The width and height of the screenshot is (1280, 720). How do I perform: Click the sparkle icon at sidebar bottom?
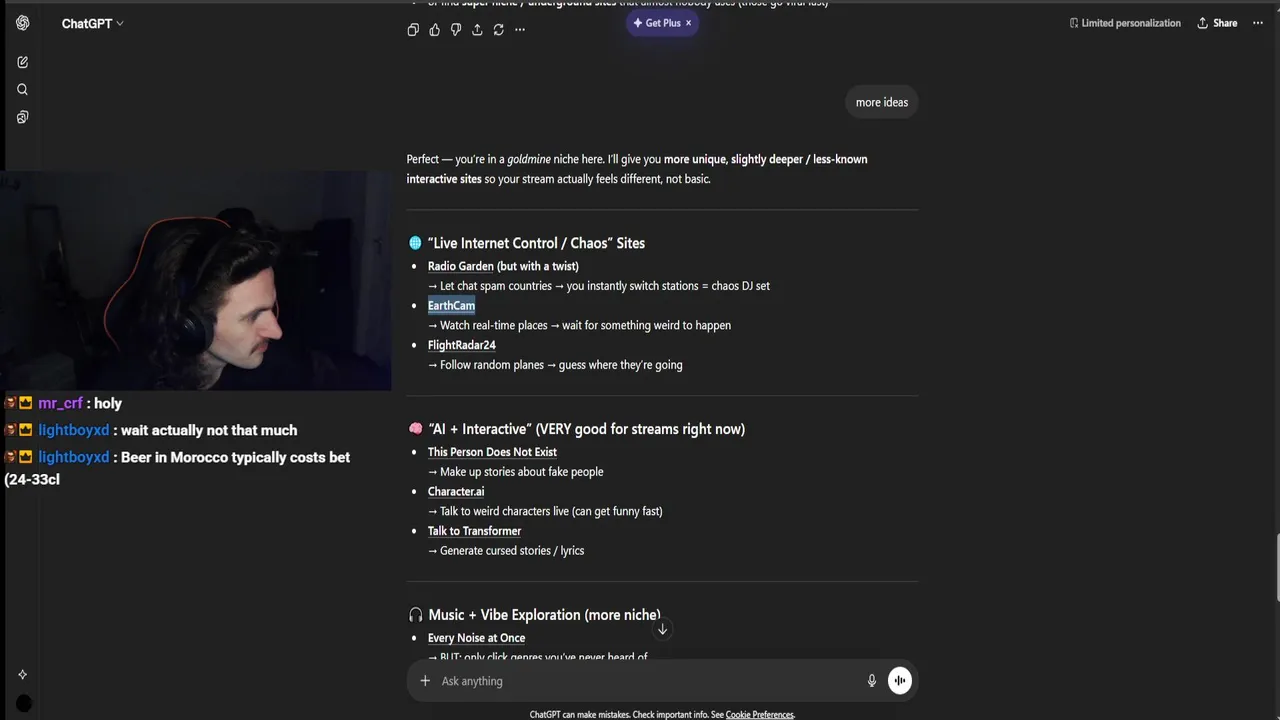click(x=22, y=675)
